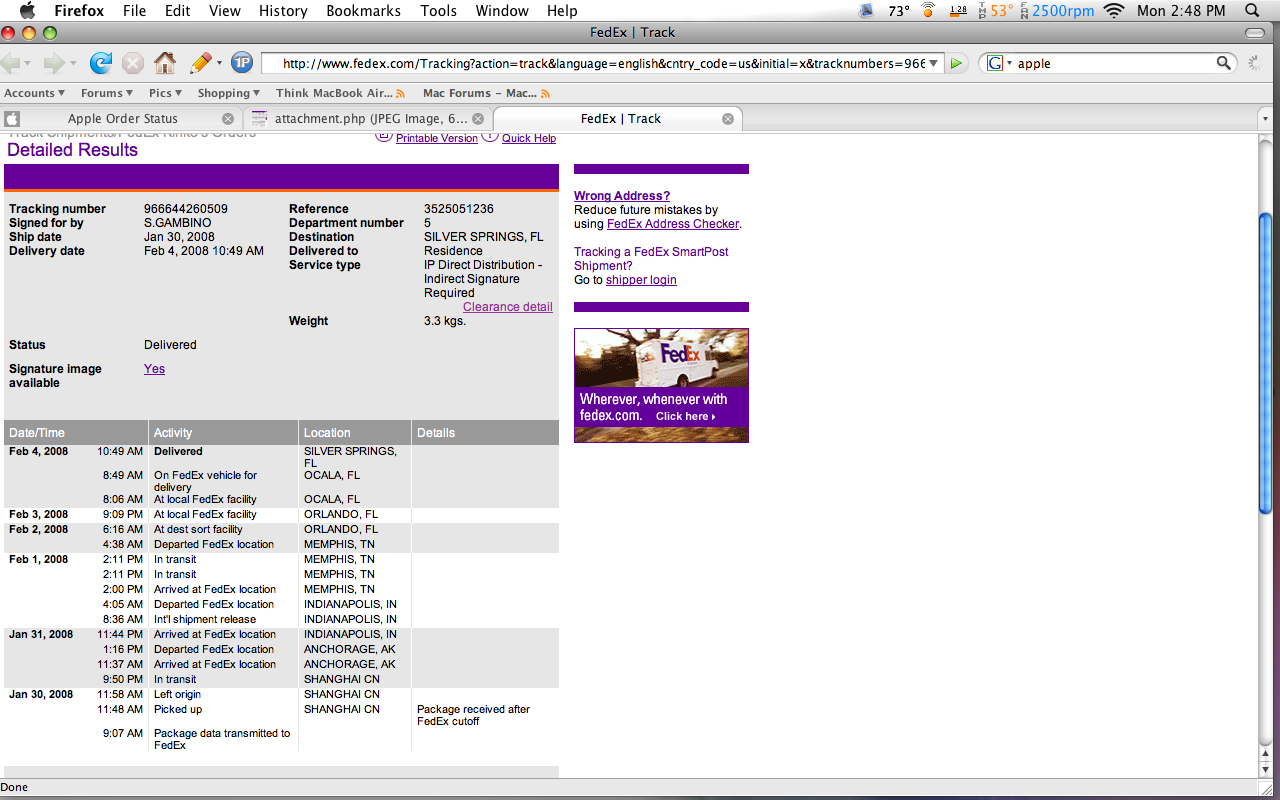Click the toolbar toggle pill in title bar
This screenshot has height=800, width=1280.
click(1255, 33)
